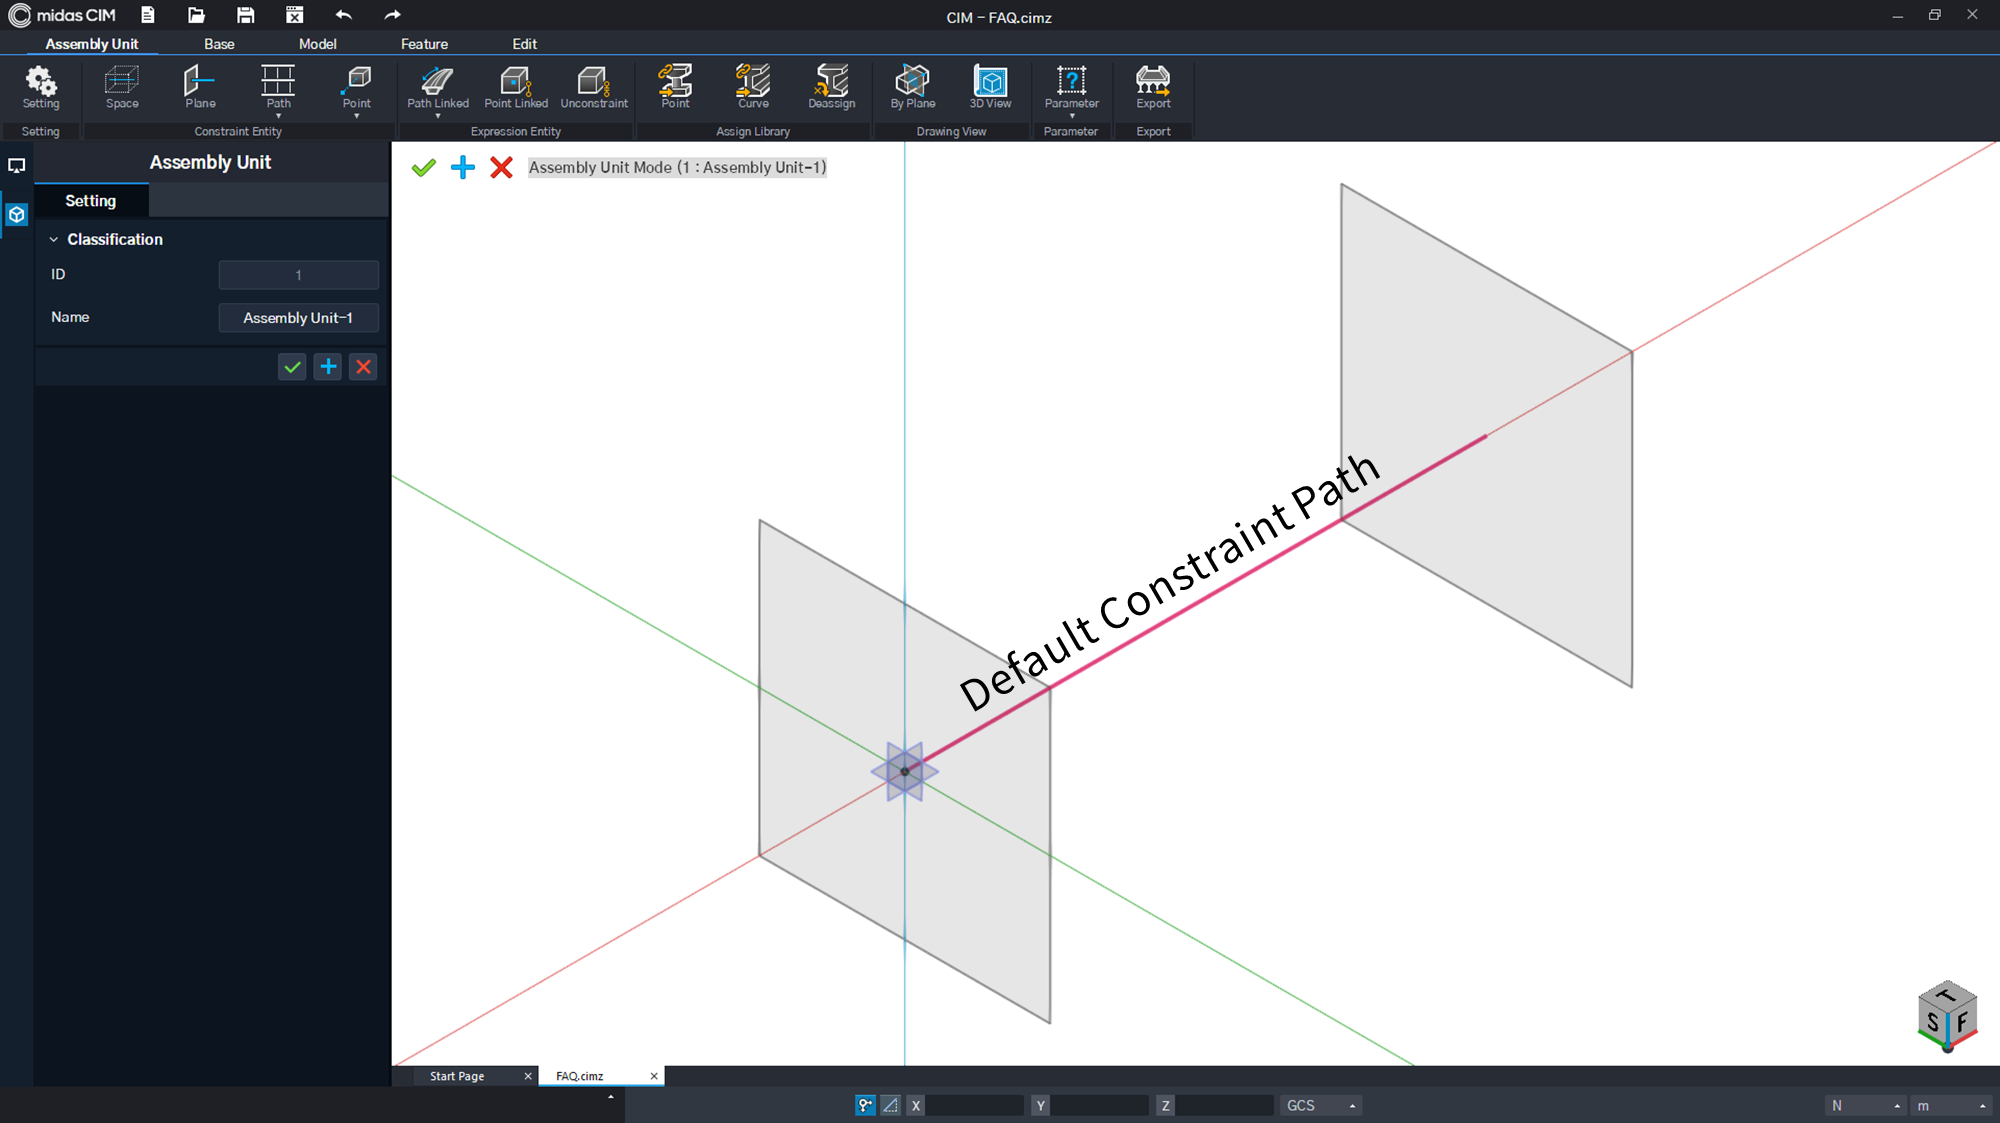Open the Model ribbon tab
Image resolution: width=2000 pixels, height=1123 pixels.
(x=317, y=44)
